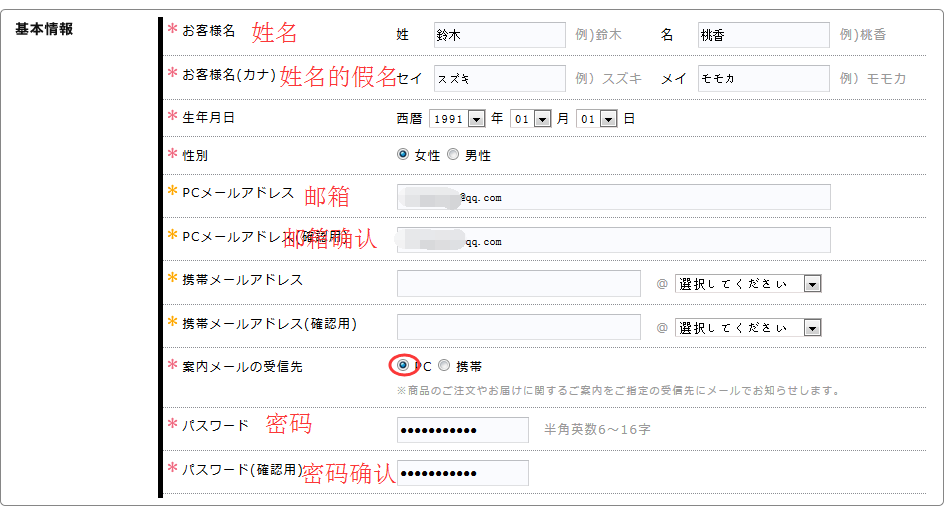Choose PC as 案内メールの受信先
The image size is (947, 514).
403,365
